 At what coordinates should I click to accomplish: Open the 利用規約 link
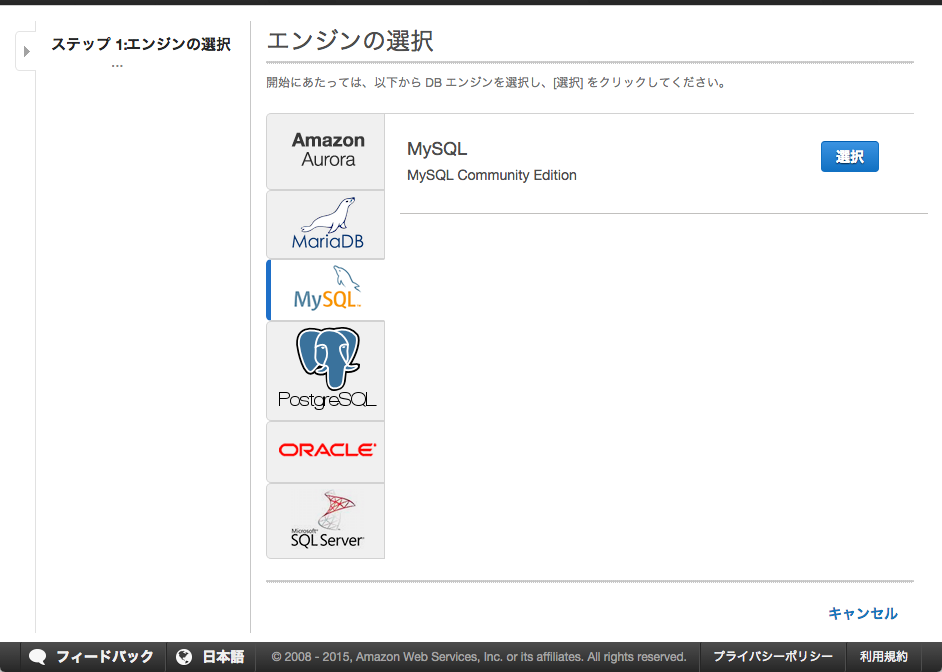pyautogui.click(x=883, y=656)
